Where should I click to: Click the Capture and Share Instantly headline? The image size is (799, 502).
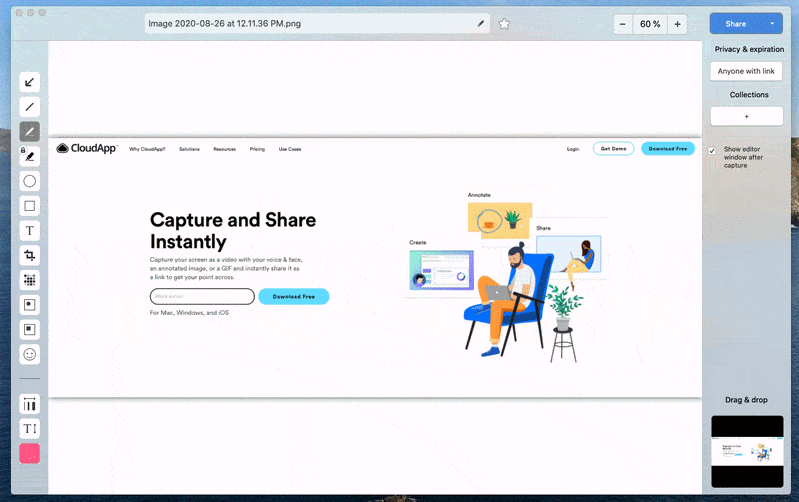tap(233, 230)
